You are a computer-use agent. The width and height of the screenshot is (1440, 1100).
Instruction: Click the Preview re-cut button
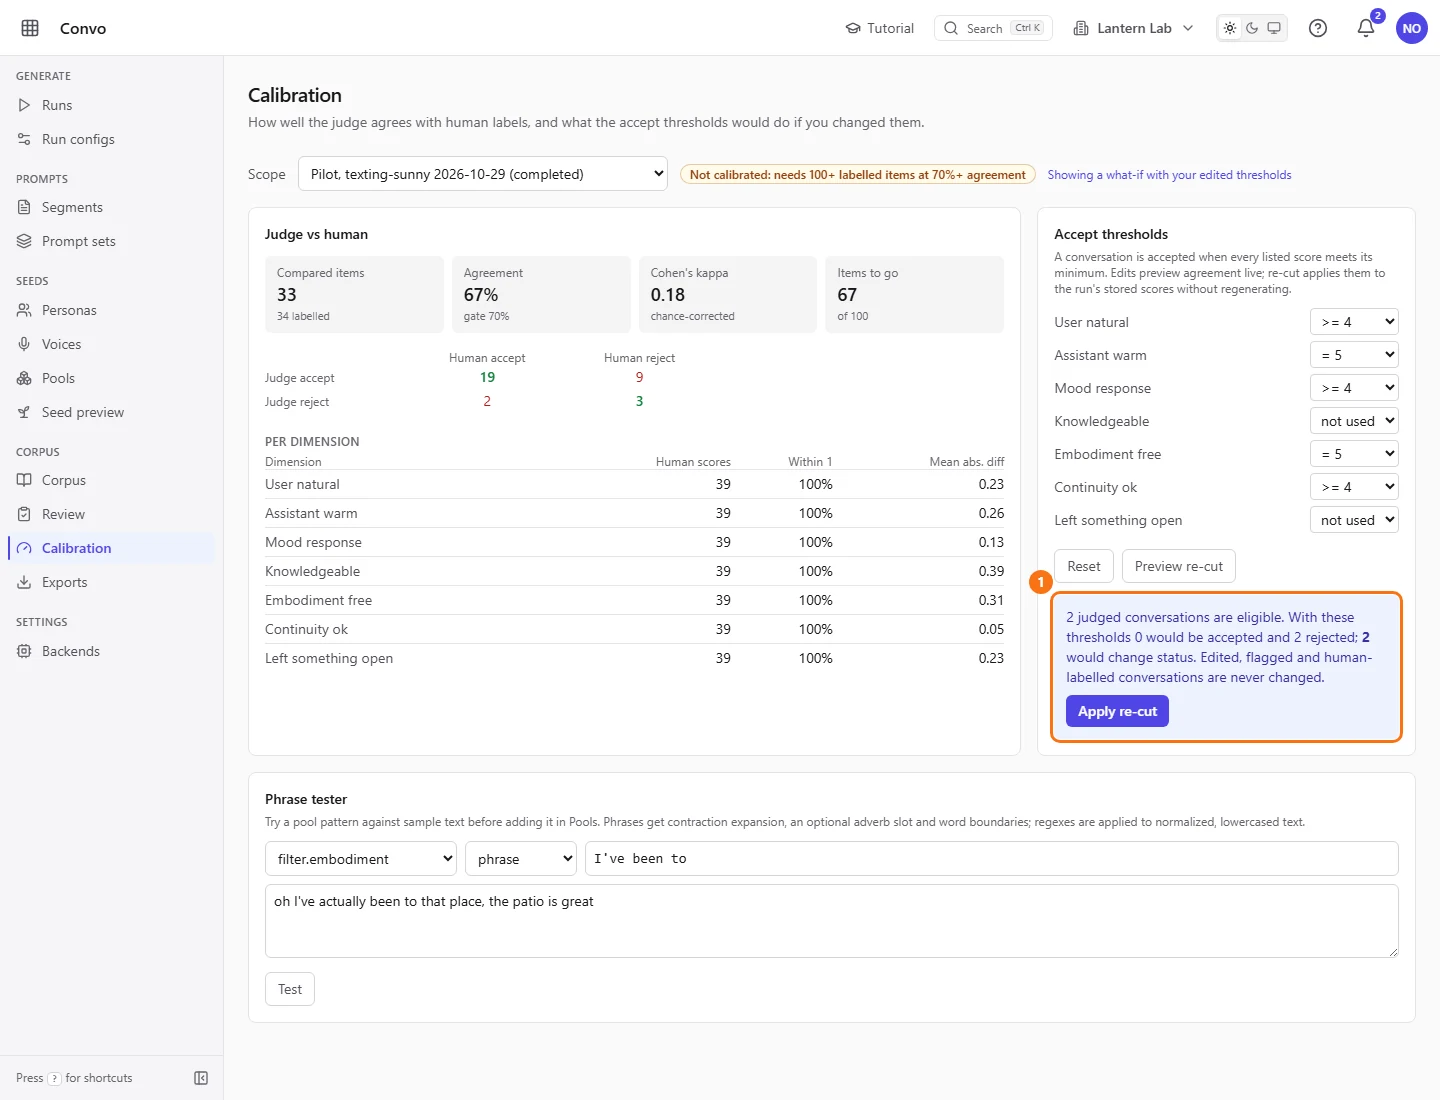point(1179,566)
